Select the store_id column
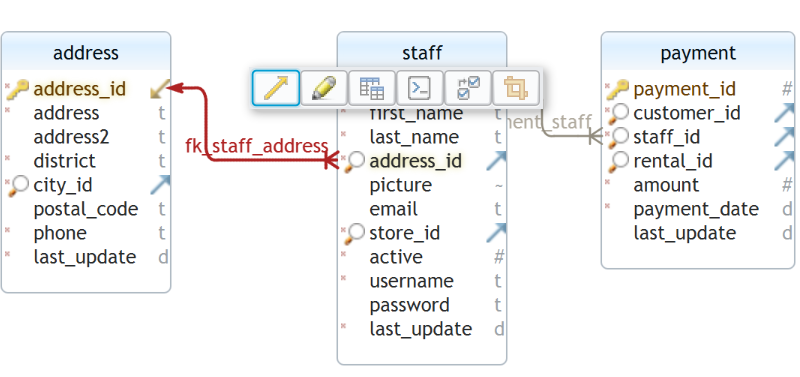The width and height of the screenshot is (800, 377). [405, 233]
